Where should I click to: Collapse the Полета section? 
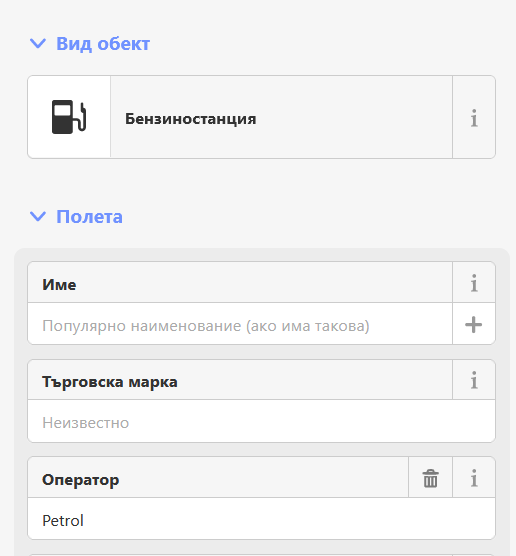coord(76,216)
